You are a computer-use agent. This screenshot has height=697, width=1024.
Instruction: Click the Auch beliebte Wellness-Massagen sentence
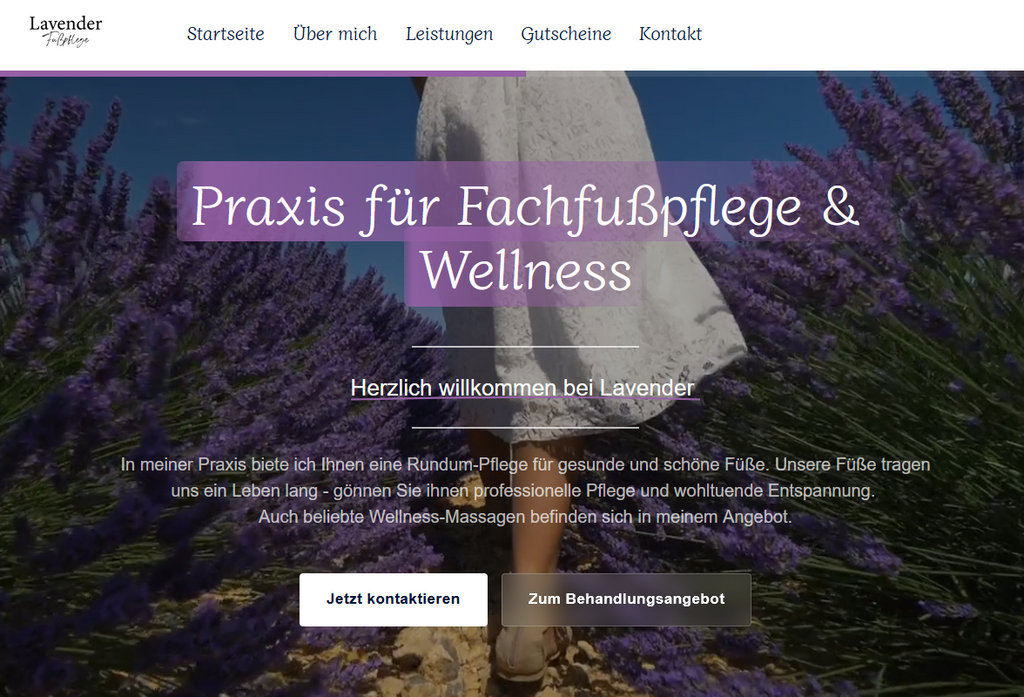(525, 517)
